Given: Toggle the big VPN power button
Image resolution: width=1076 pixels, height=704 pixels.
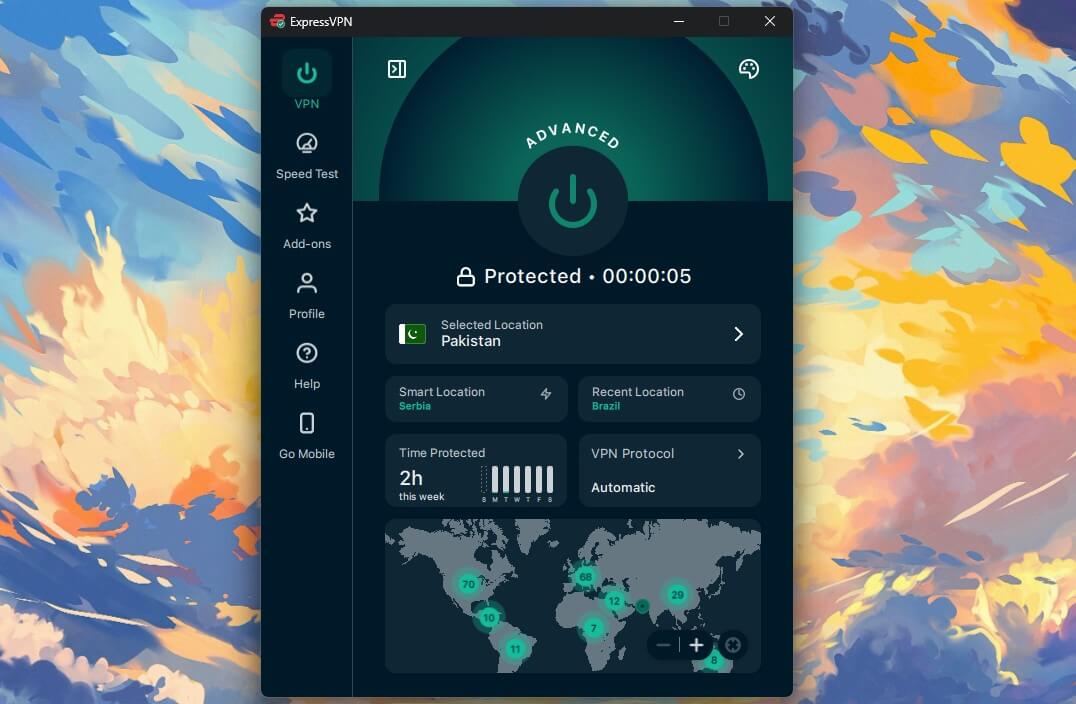Looking at the screenshot, I should click(573, 200).
